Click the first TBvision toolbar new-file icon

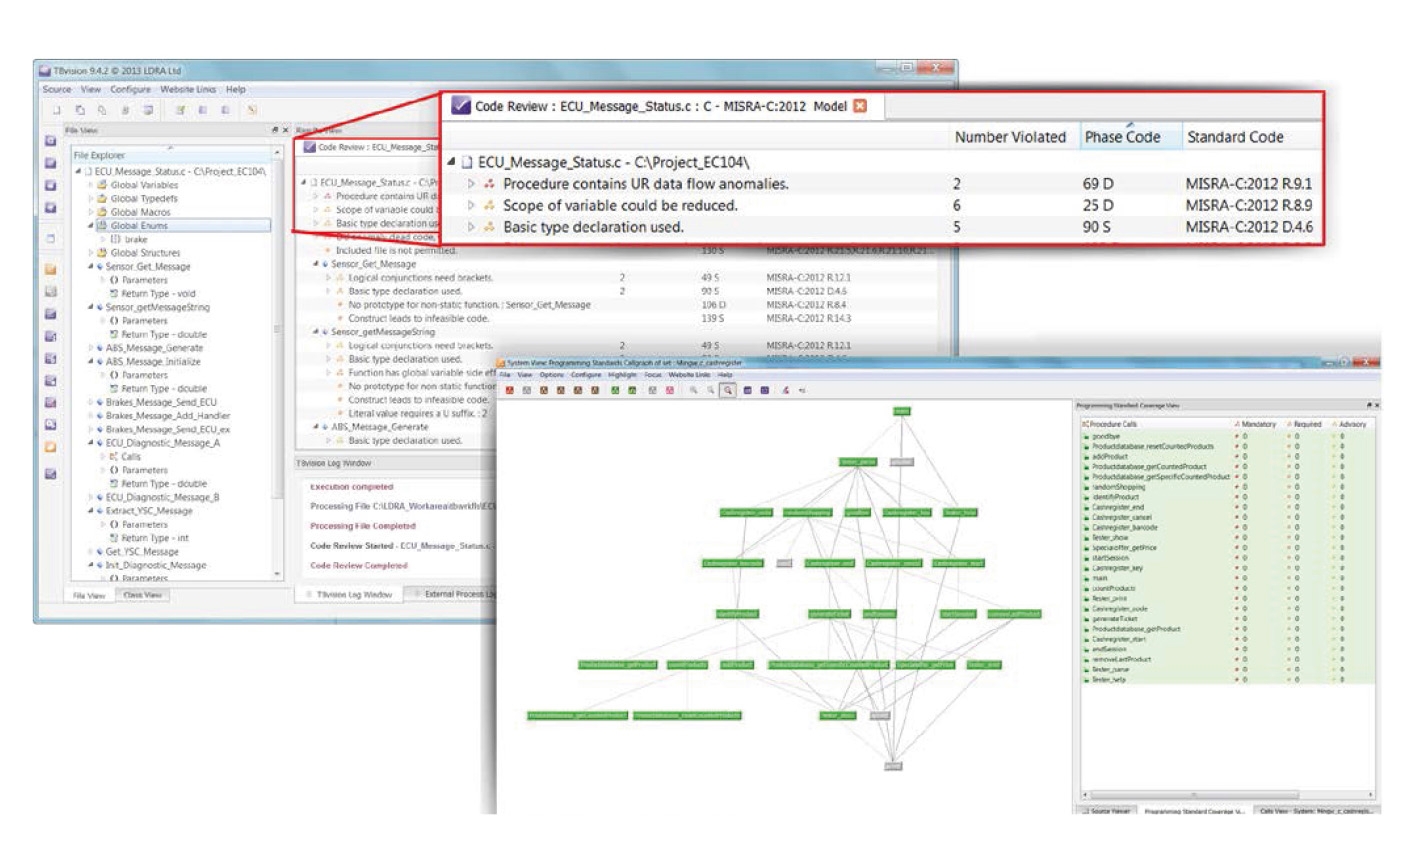(56, 110)
